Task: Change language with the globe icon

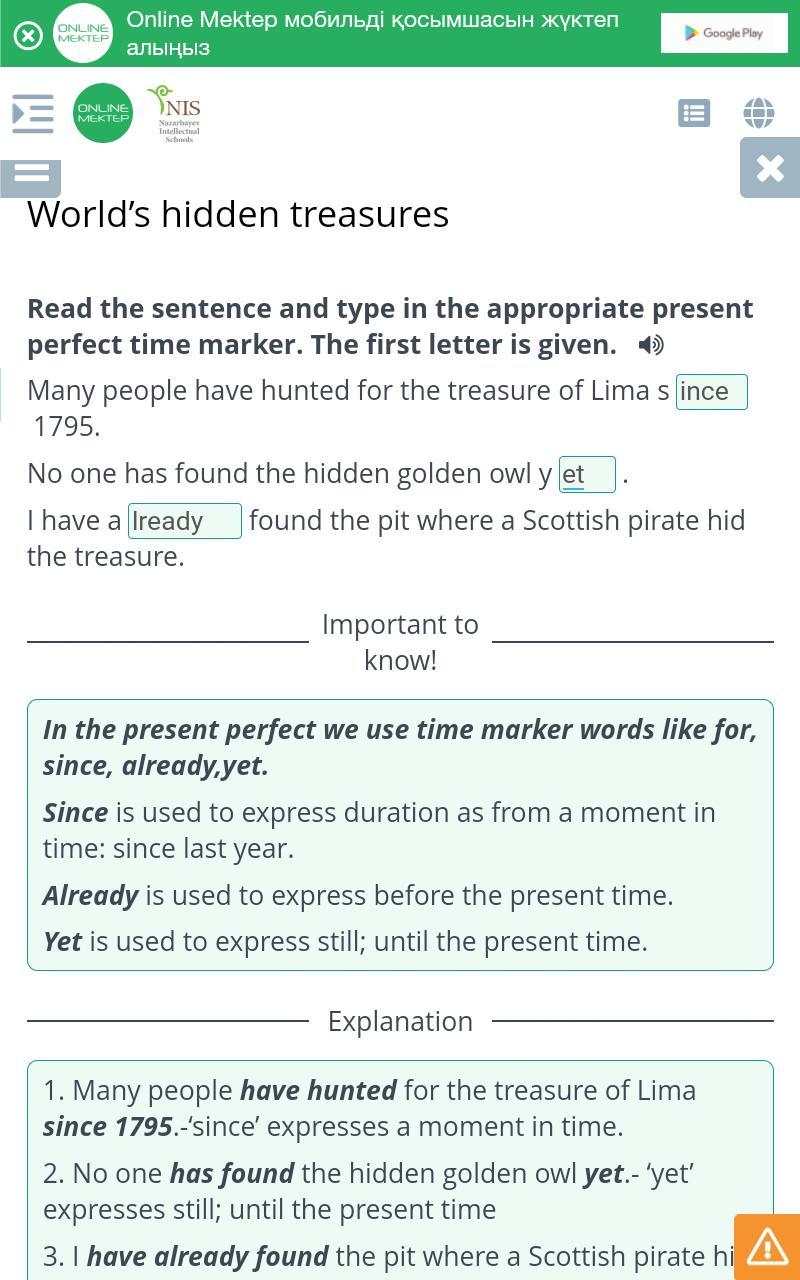Action: (x=759, y=113)
